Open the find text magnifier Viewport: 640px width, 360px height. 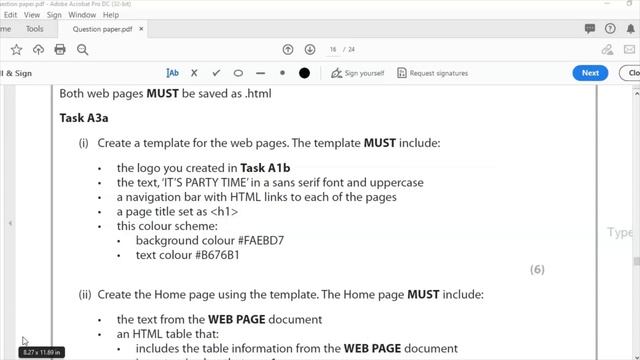coord(82,50)
